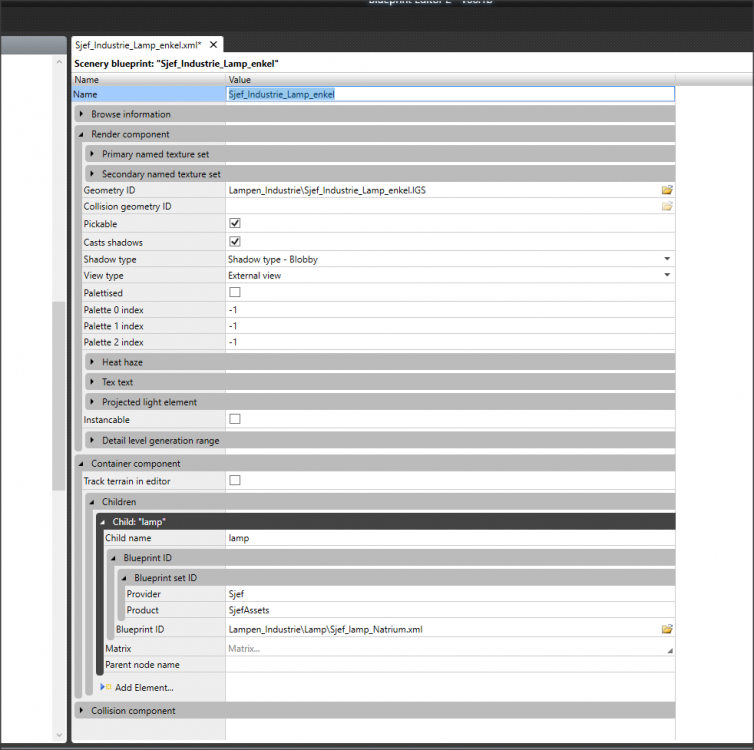Click the Name text field
Screen dimensions: 754x750
[450, 94]
